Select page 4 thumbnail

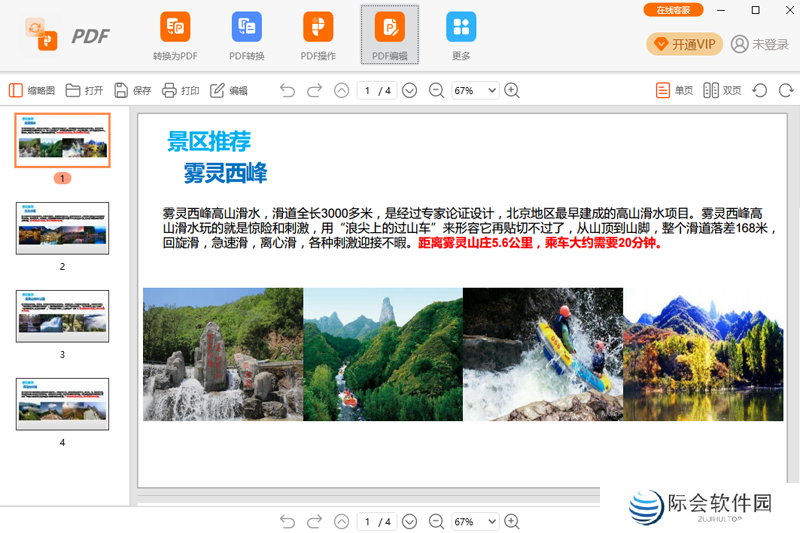click(62, 404)
